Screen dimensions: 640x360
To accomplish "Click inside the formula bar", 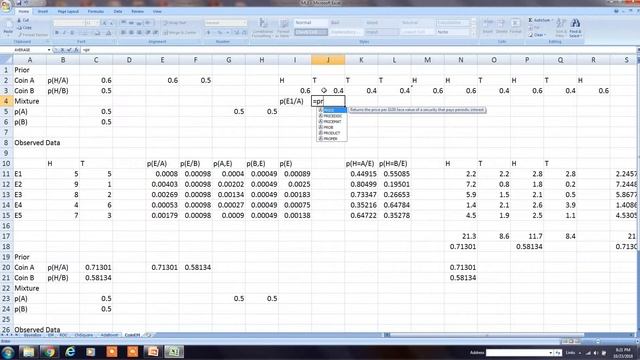I will [x=358, y=50].
